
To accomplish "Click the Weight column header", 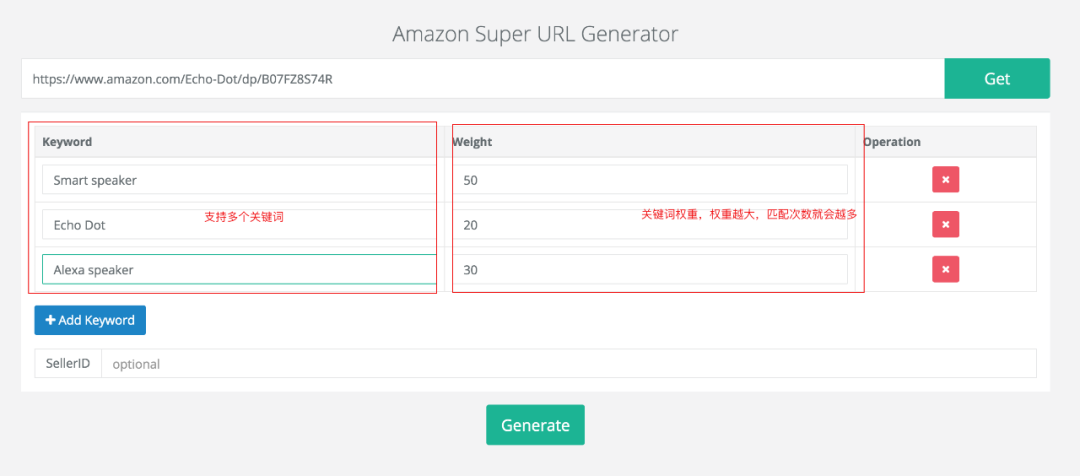I will click(472, 142).
